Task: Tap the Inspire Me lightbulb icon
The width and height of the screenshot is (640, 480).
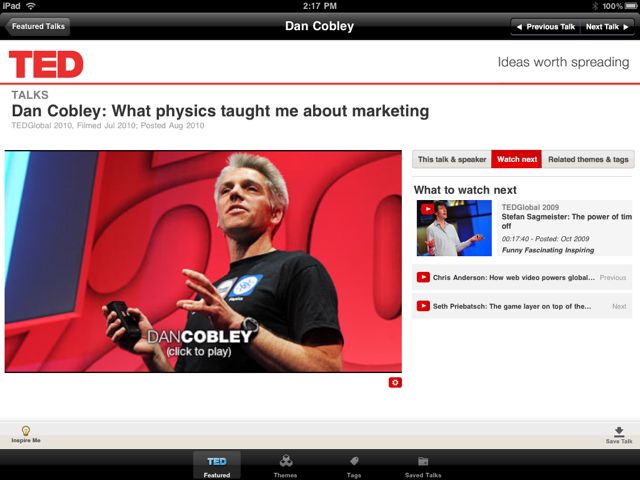Action: click(x=26, y=431)
